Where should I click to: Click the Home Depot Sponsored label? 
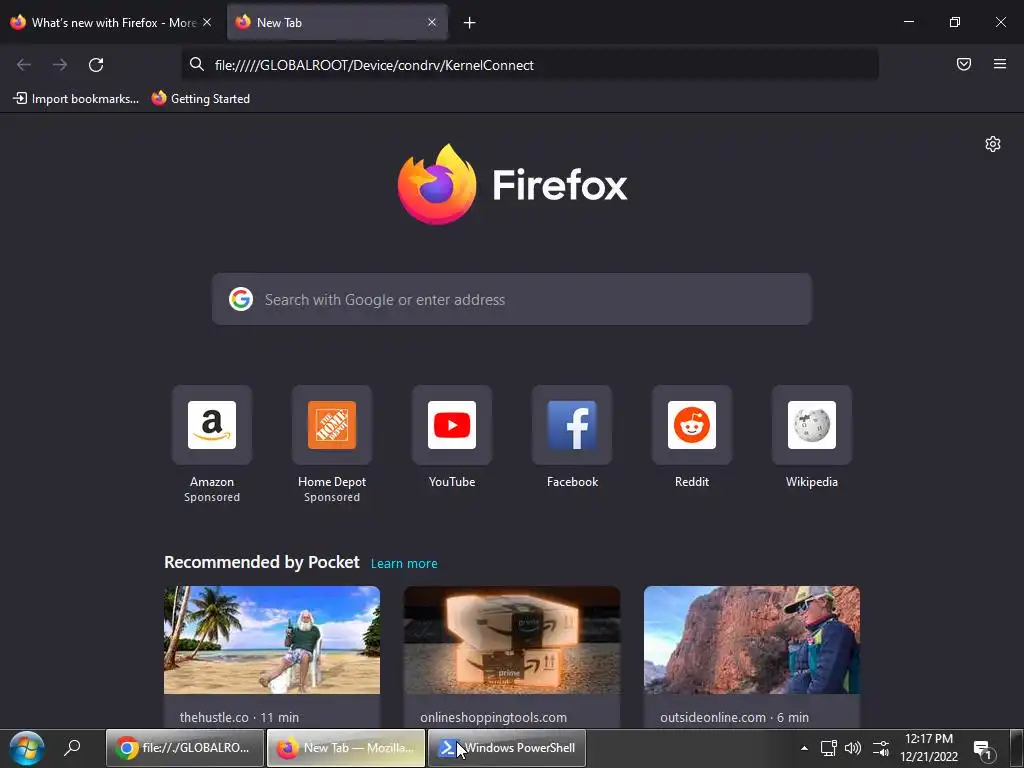(x=332, y=498)
